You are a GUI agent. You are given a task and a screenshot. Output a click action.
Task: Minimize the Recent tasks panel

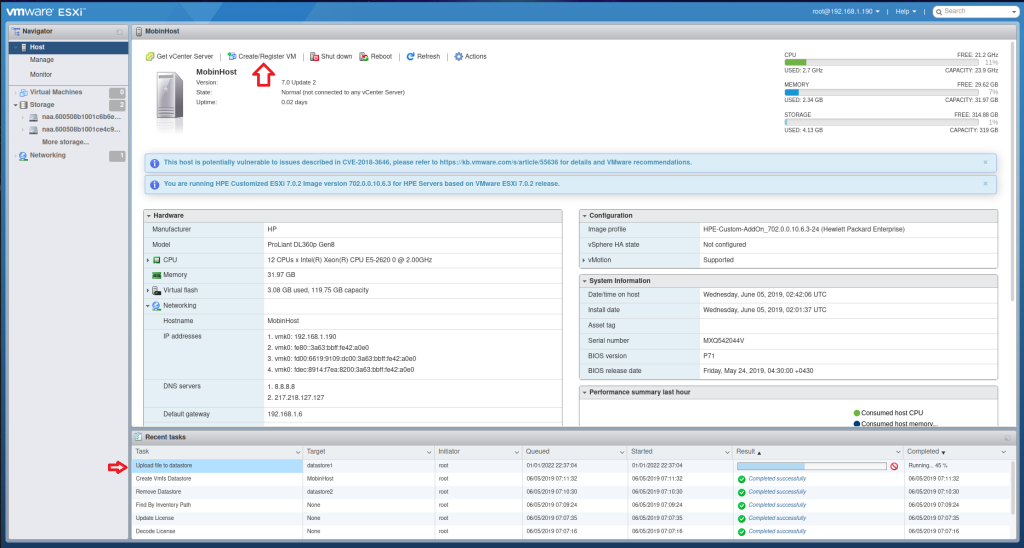tap(1007, 438)
